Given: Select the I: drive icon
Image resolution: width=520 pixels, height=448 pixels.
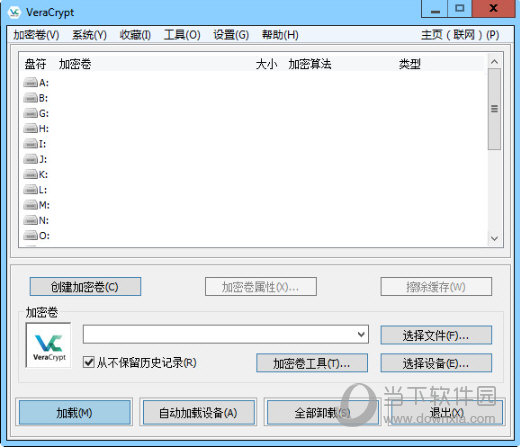Looking at the screenshot, I should (30, 144).
